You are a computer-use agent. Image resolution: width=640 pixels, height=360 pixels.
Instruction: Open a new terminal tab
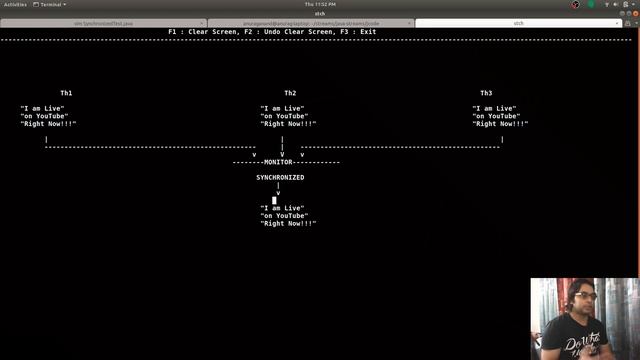tap(628, 23)
